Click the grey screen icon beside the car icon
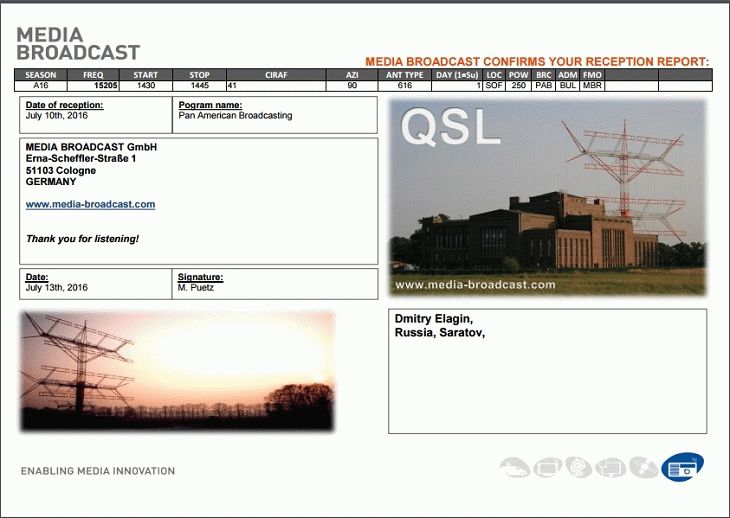This screenshot has width=730, height=518. pyautogui.click(x=548, y=467)
